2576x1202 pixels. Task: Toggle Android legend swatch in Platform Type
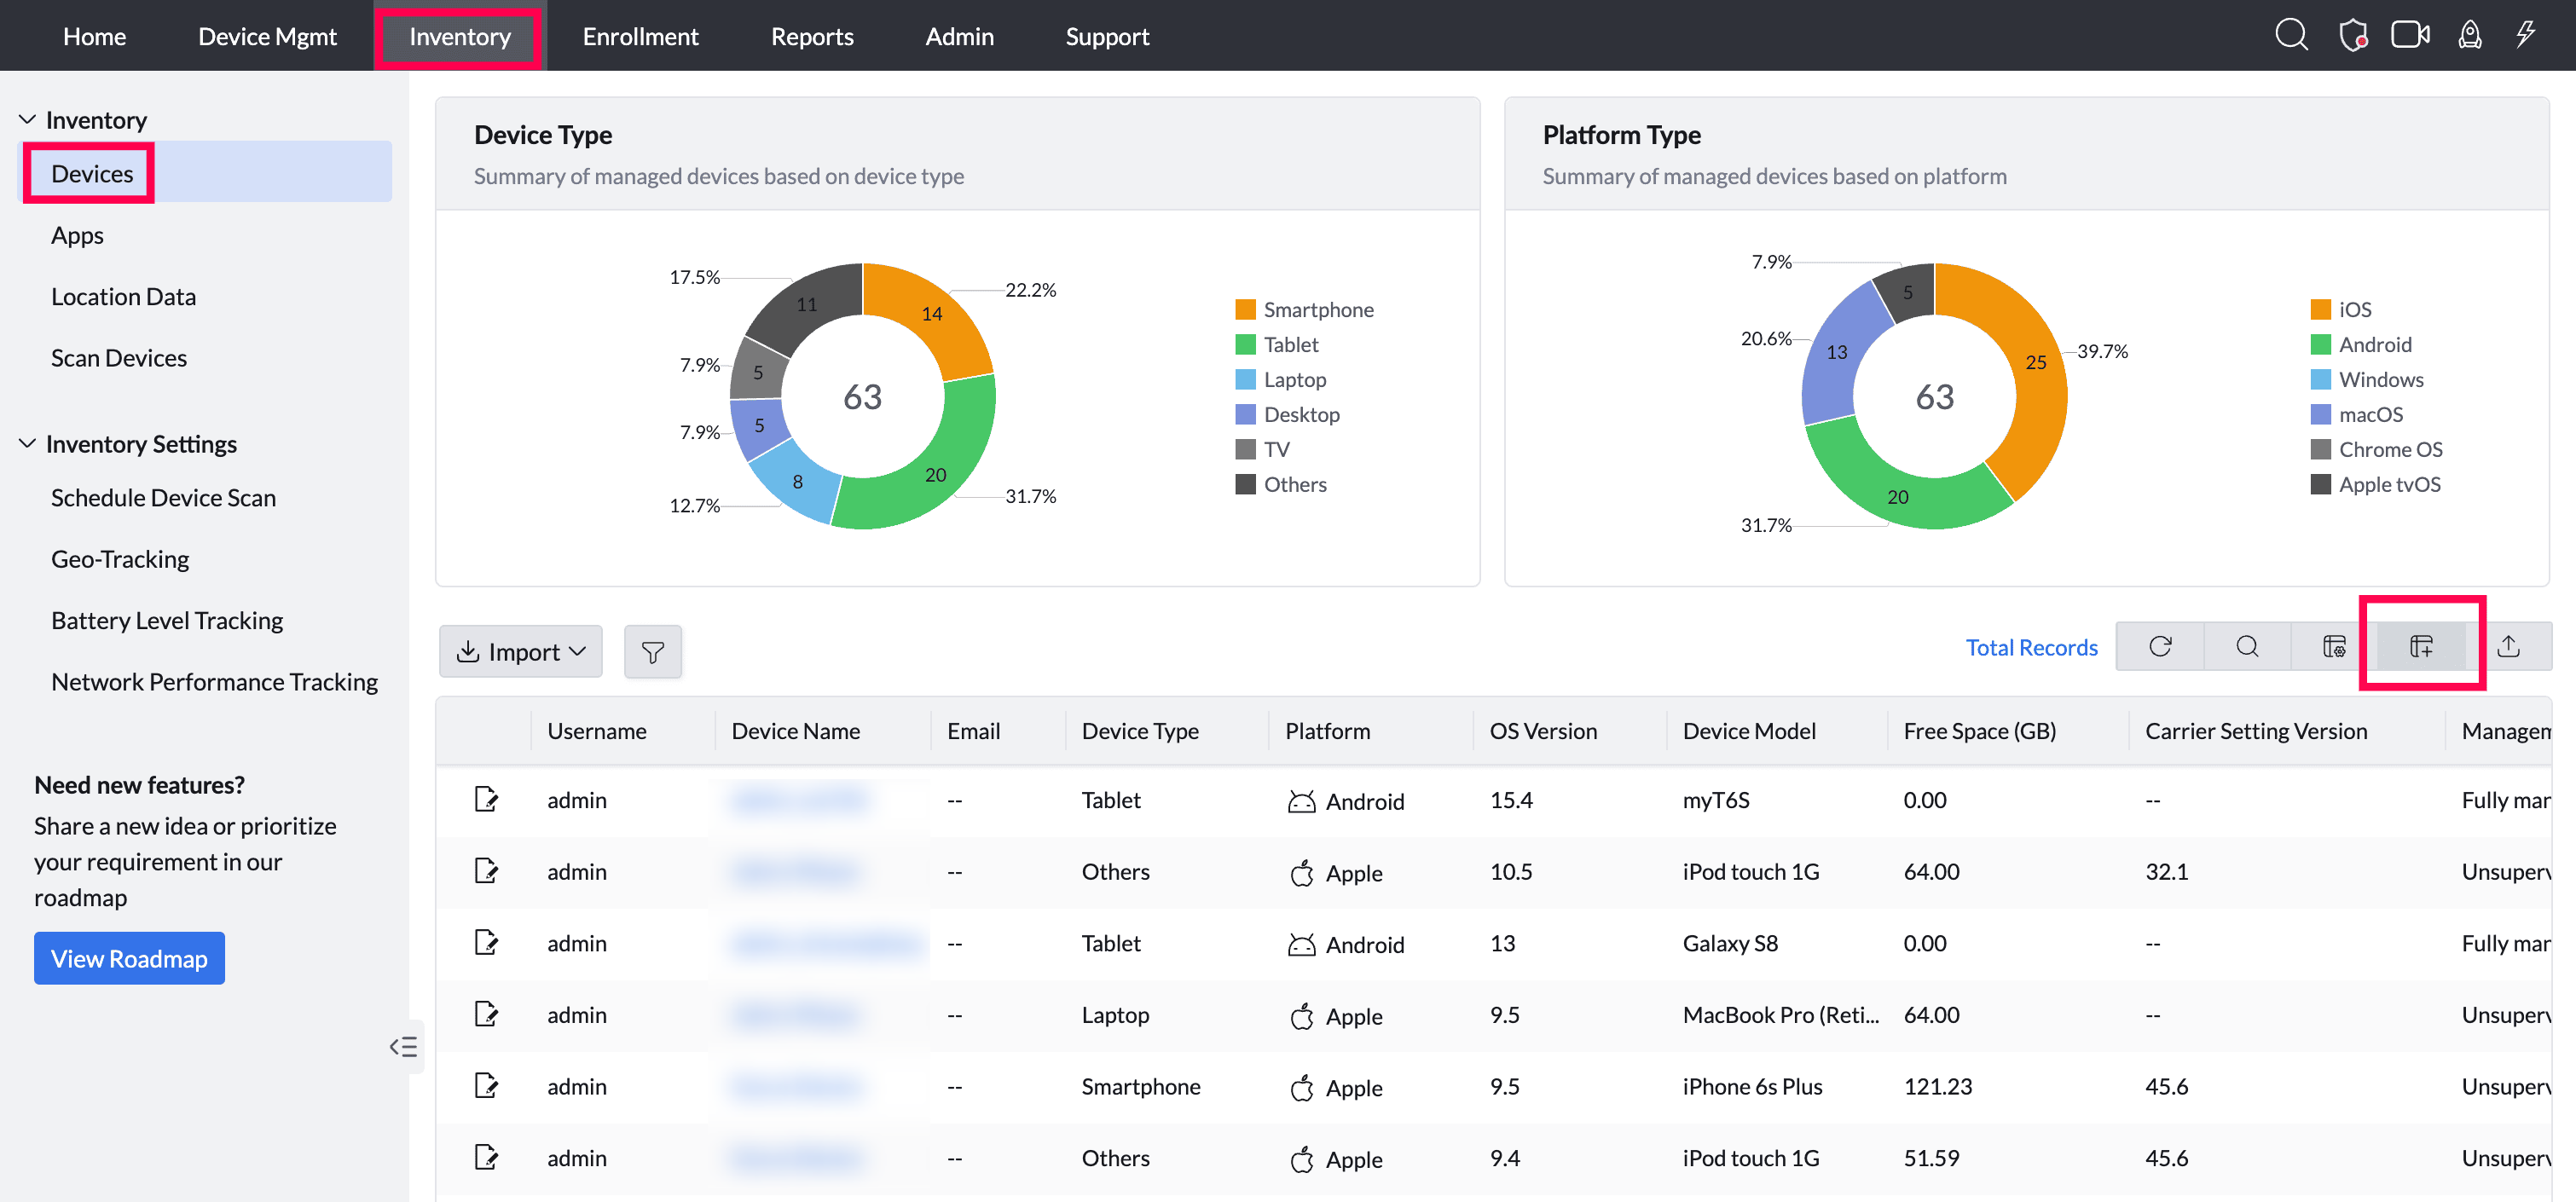2320,345
